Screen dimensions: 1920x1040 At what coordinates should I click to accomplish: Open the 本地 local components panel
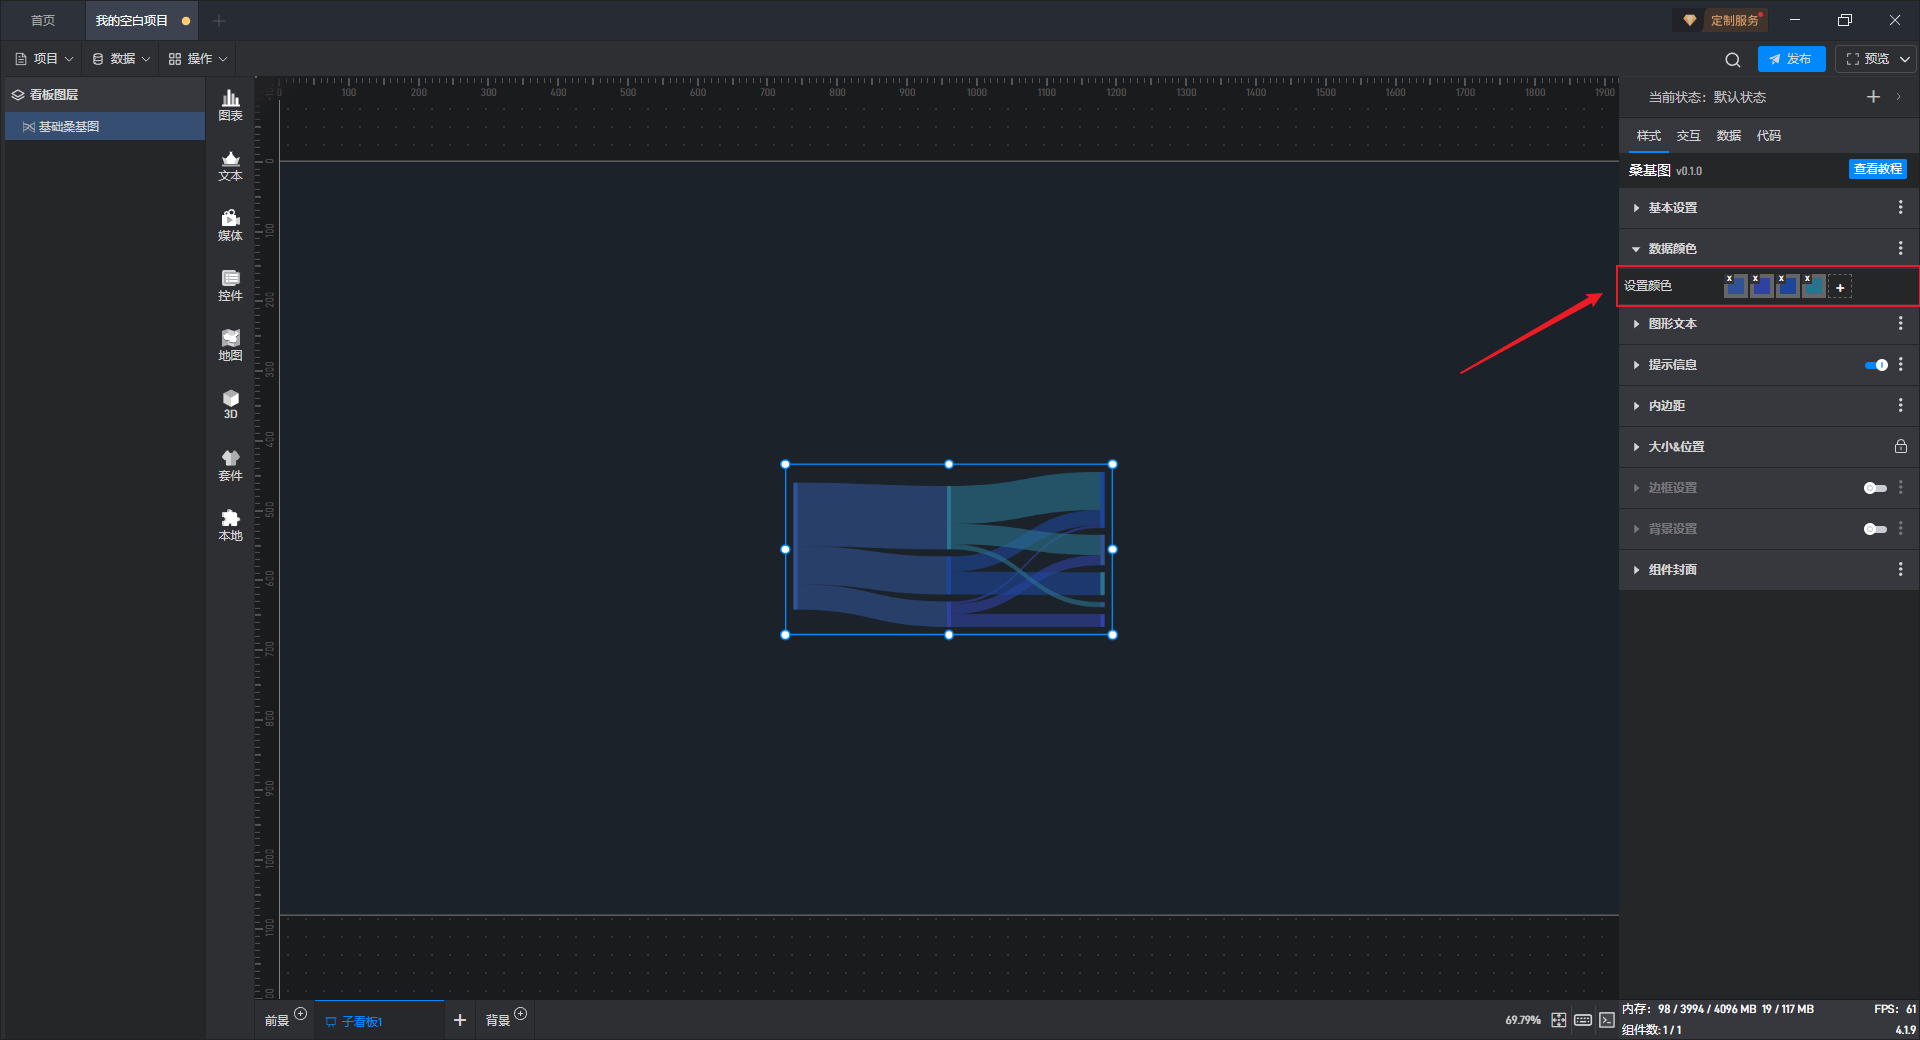pyautogui.click(x=230, y=525)
